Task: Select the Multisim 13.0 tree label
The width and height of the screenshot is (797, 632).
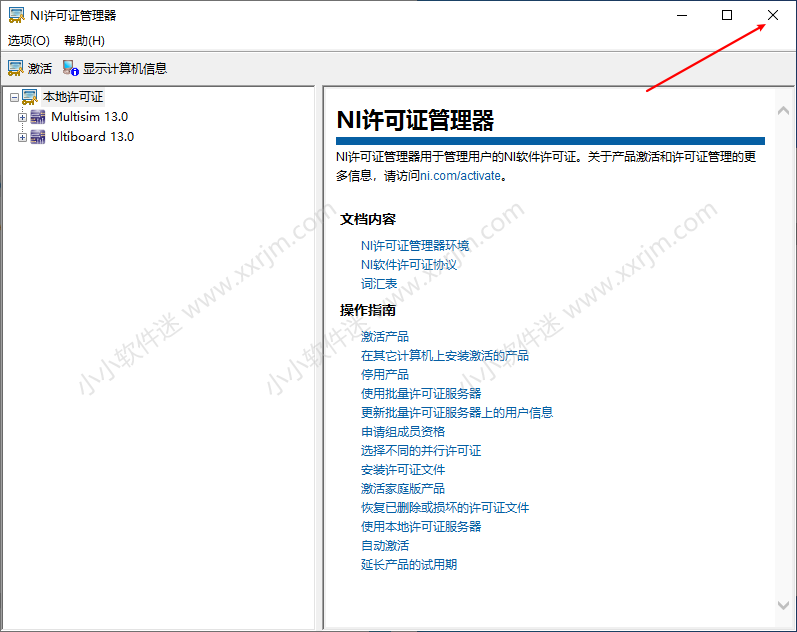Action: pos(89,117)
